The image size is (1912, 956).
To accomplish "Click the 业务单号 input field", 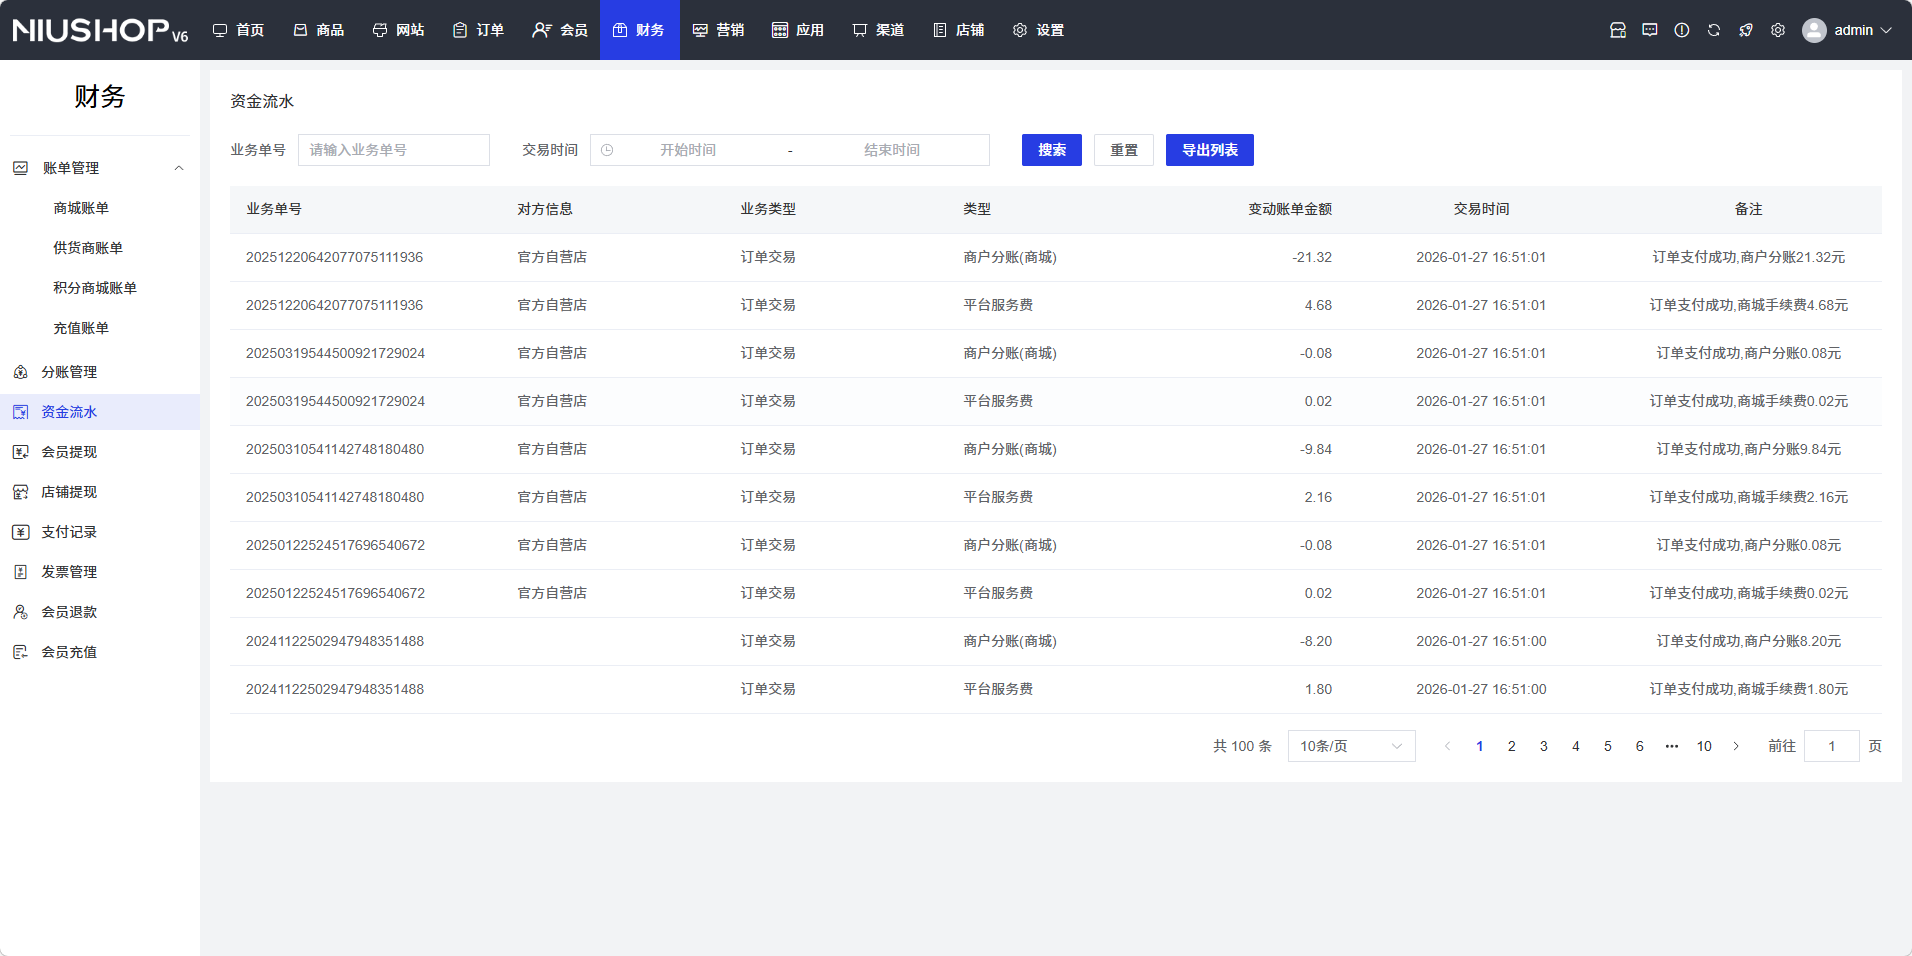I will [393, 150].
